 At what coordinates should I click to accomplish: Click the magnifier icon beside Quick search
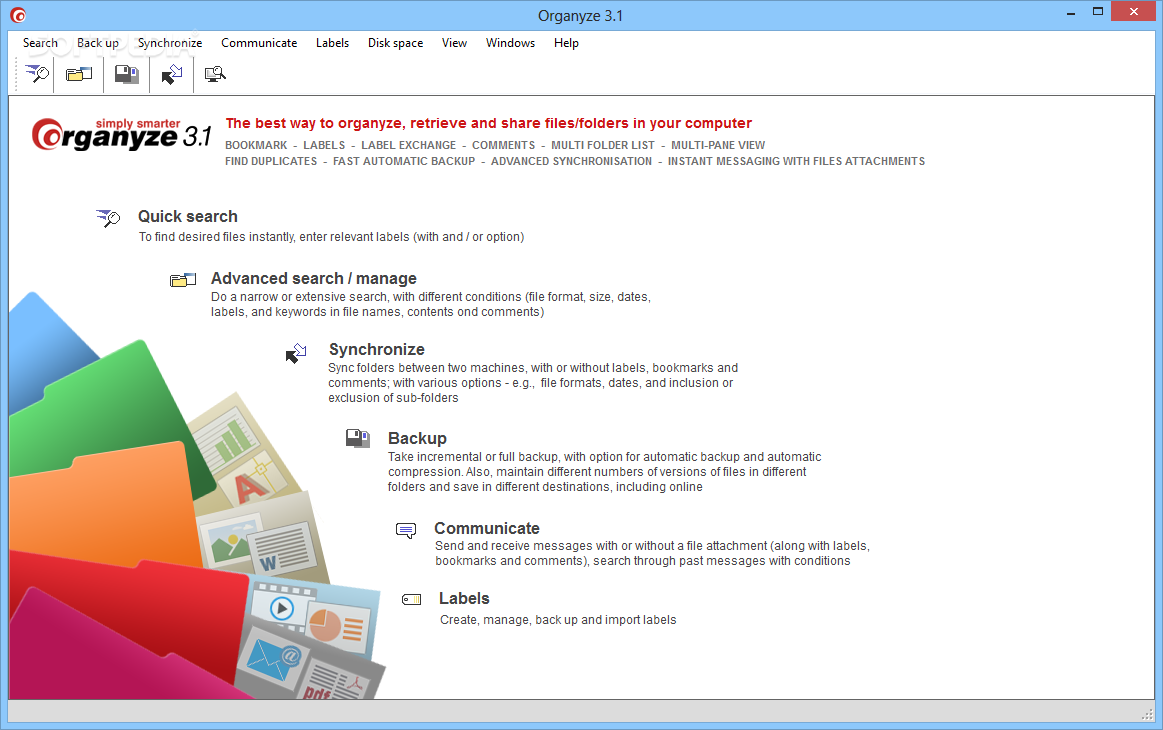click(108, 217)
